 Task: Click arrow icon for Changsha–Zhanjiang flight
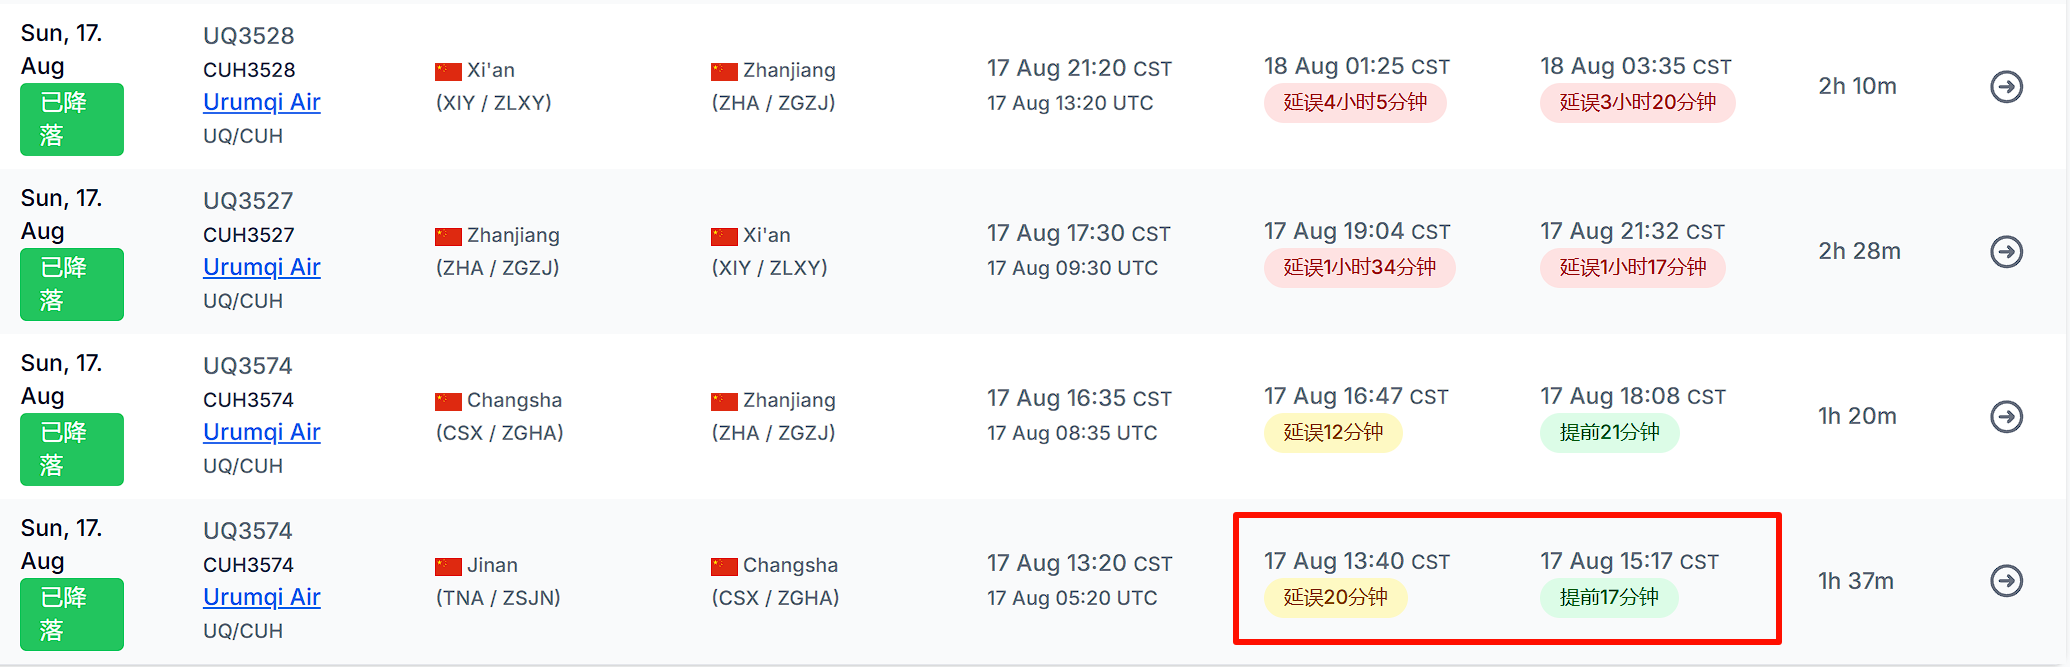click(2006, 416)
